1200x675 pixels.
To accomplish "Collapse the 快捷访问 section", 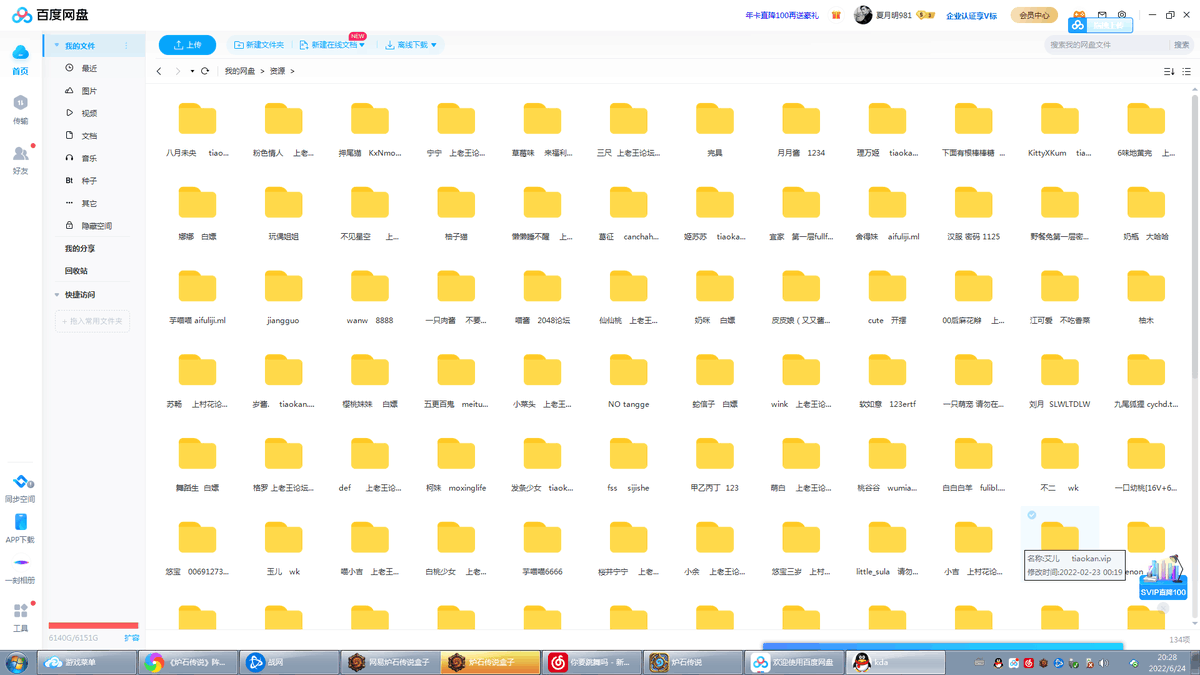I will (57, 295).
